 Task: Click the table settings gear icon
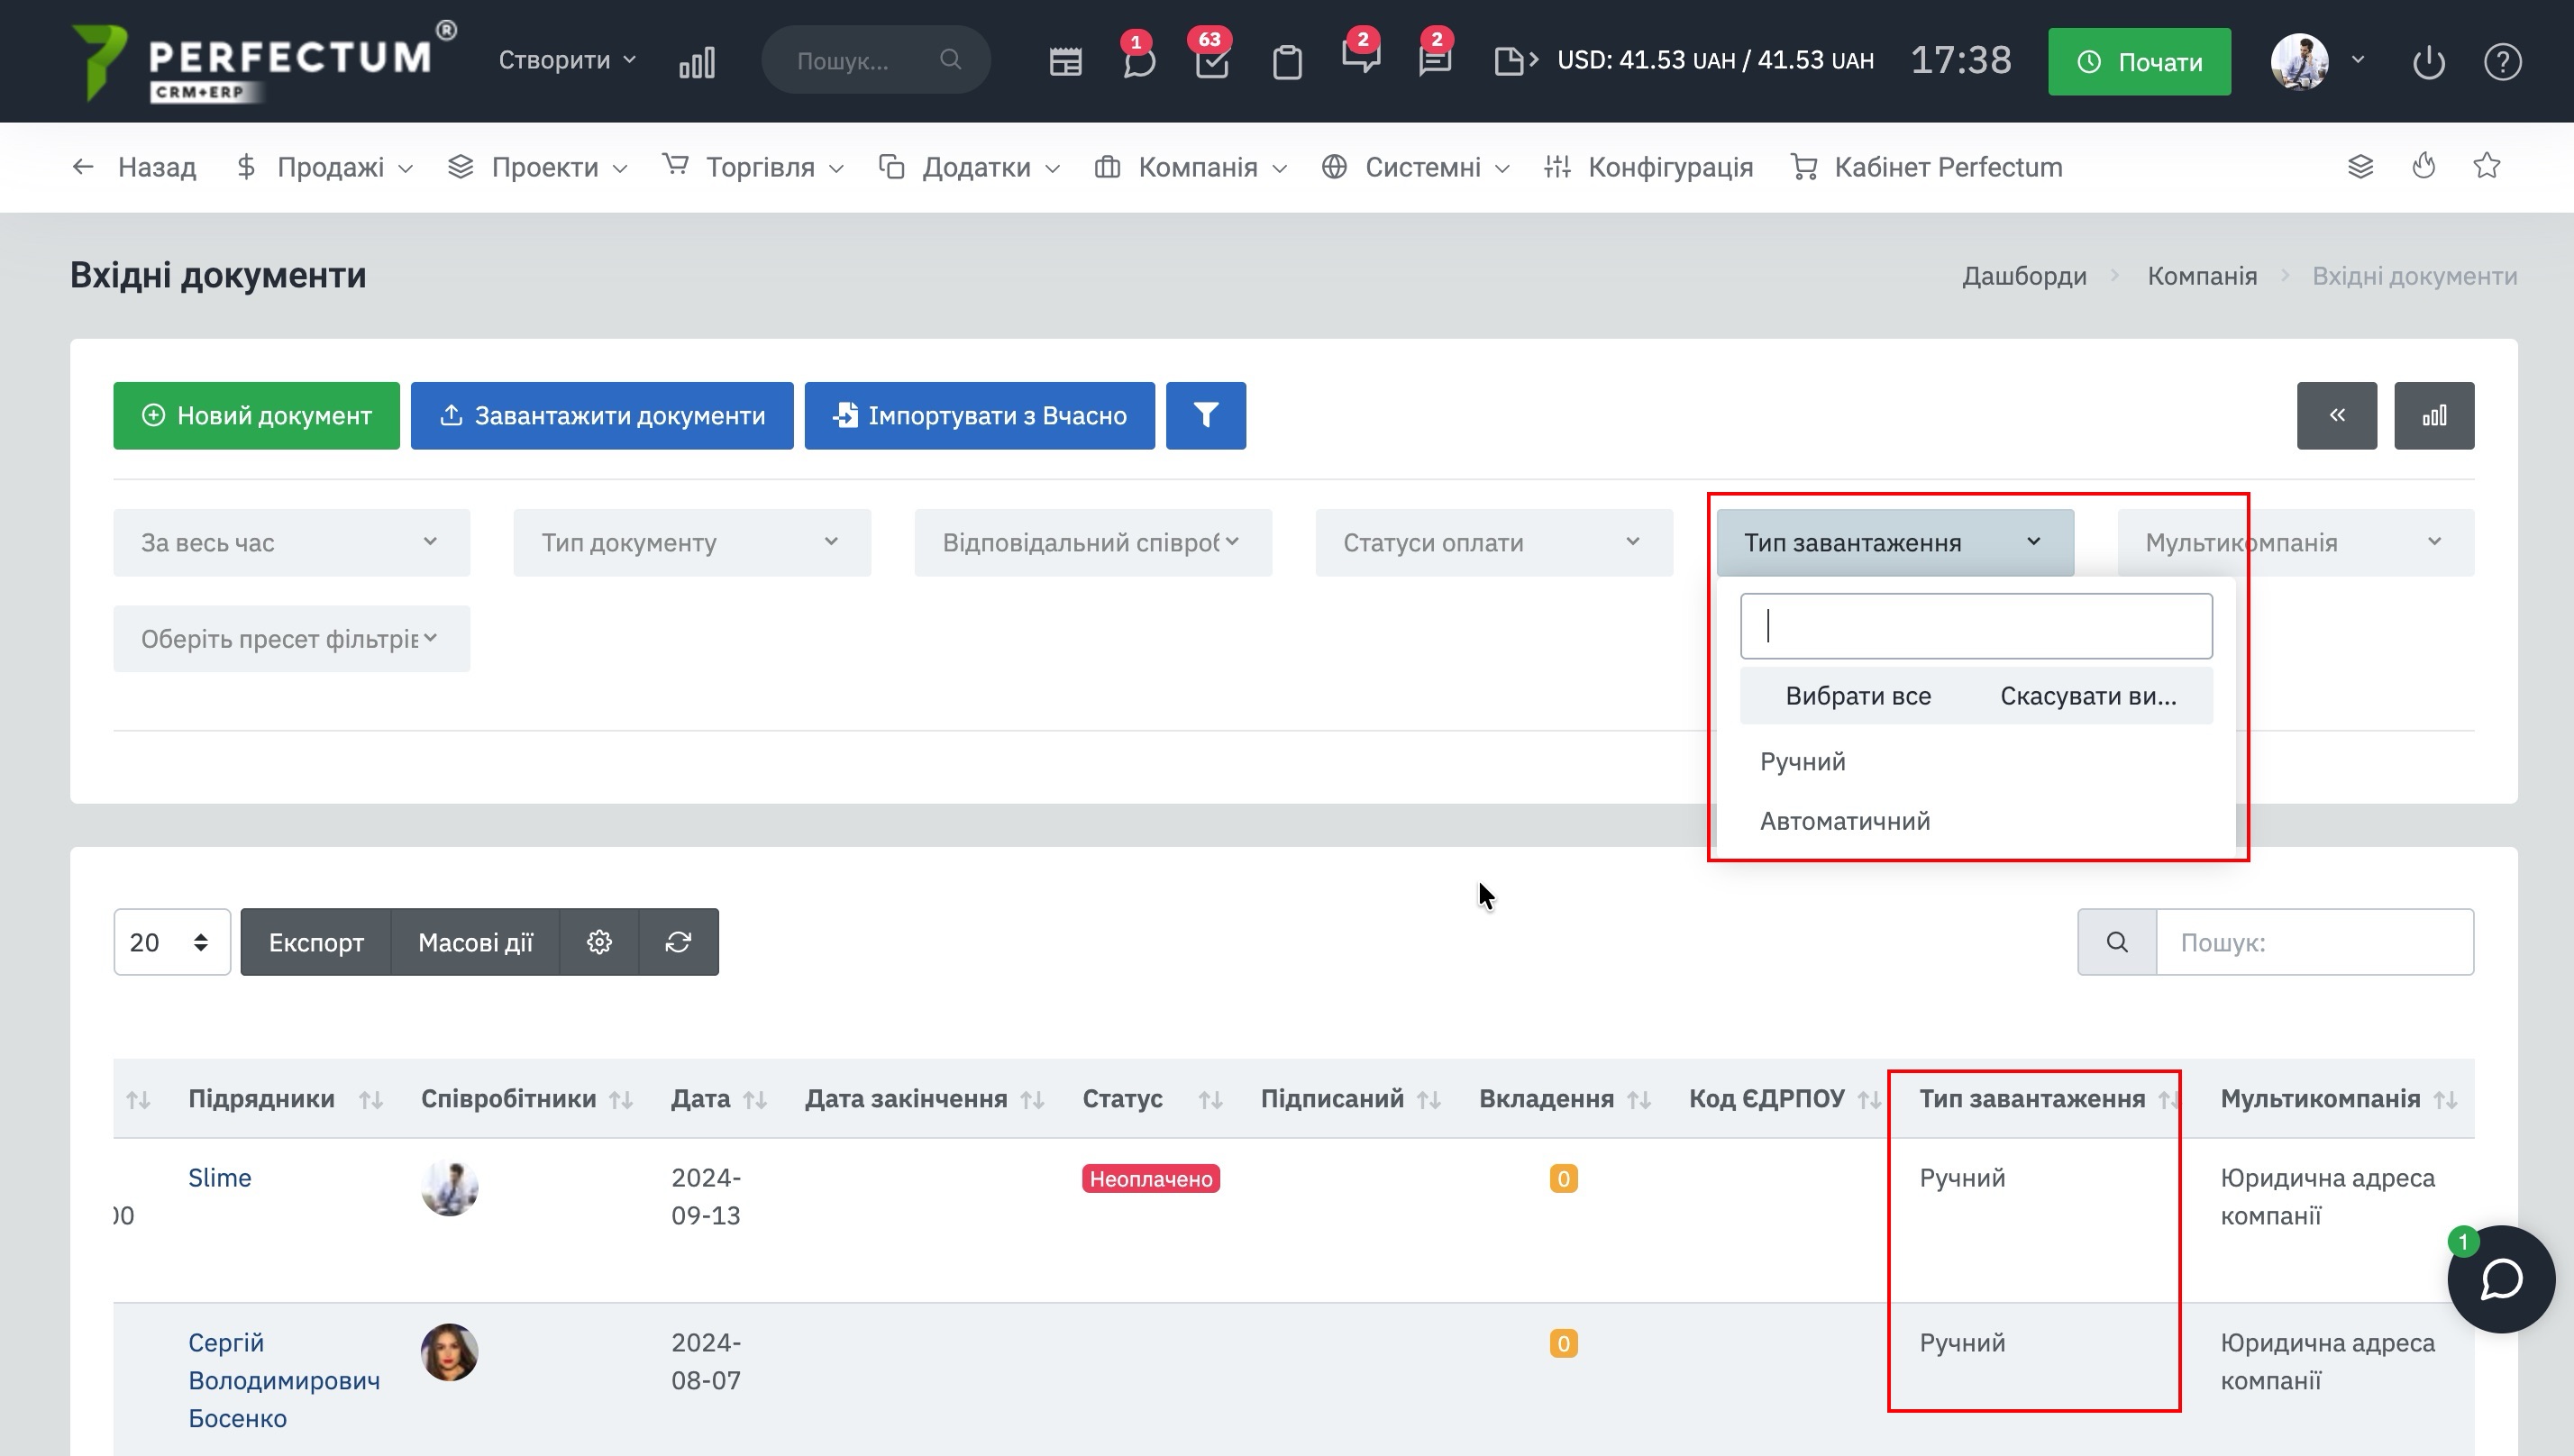point(599,942)
